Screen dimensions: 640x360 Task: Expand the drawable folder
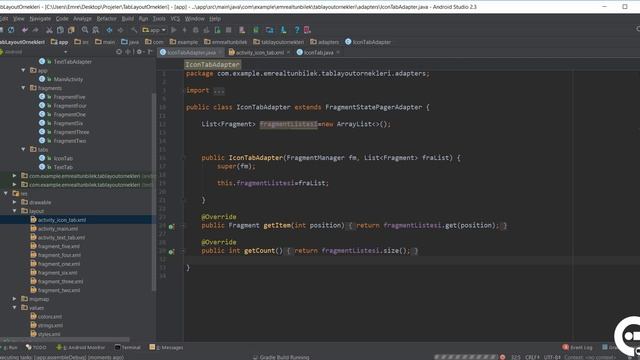pyautogui.click(x=15, y=202)
